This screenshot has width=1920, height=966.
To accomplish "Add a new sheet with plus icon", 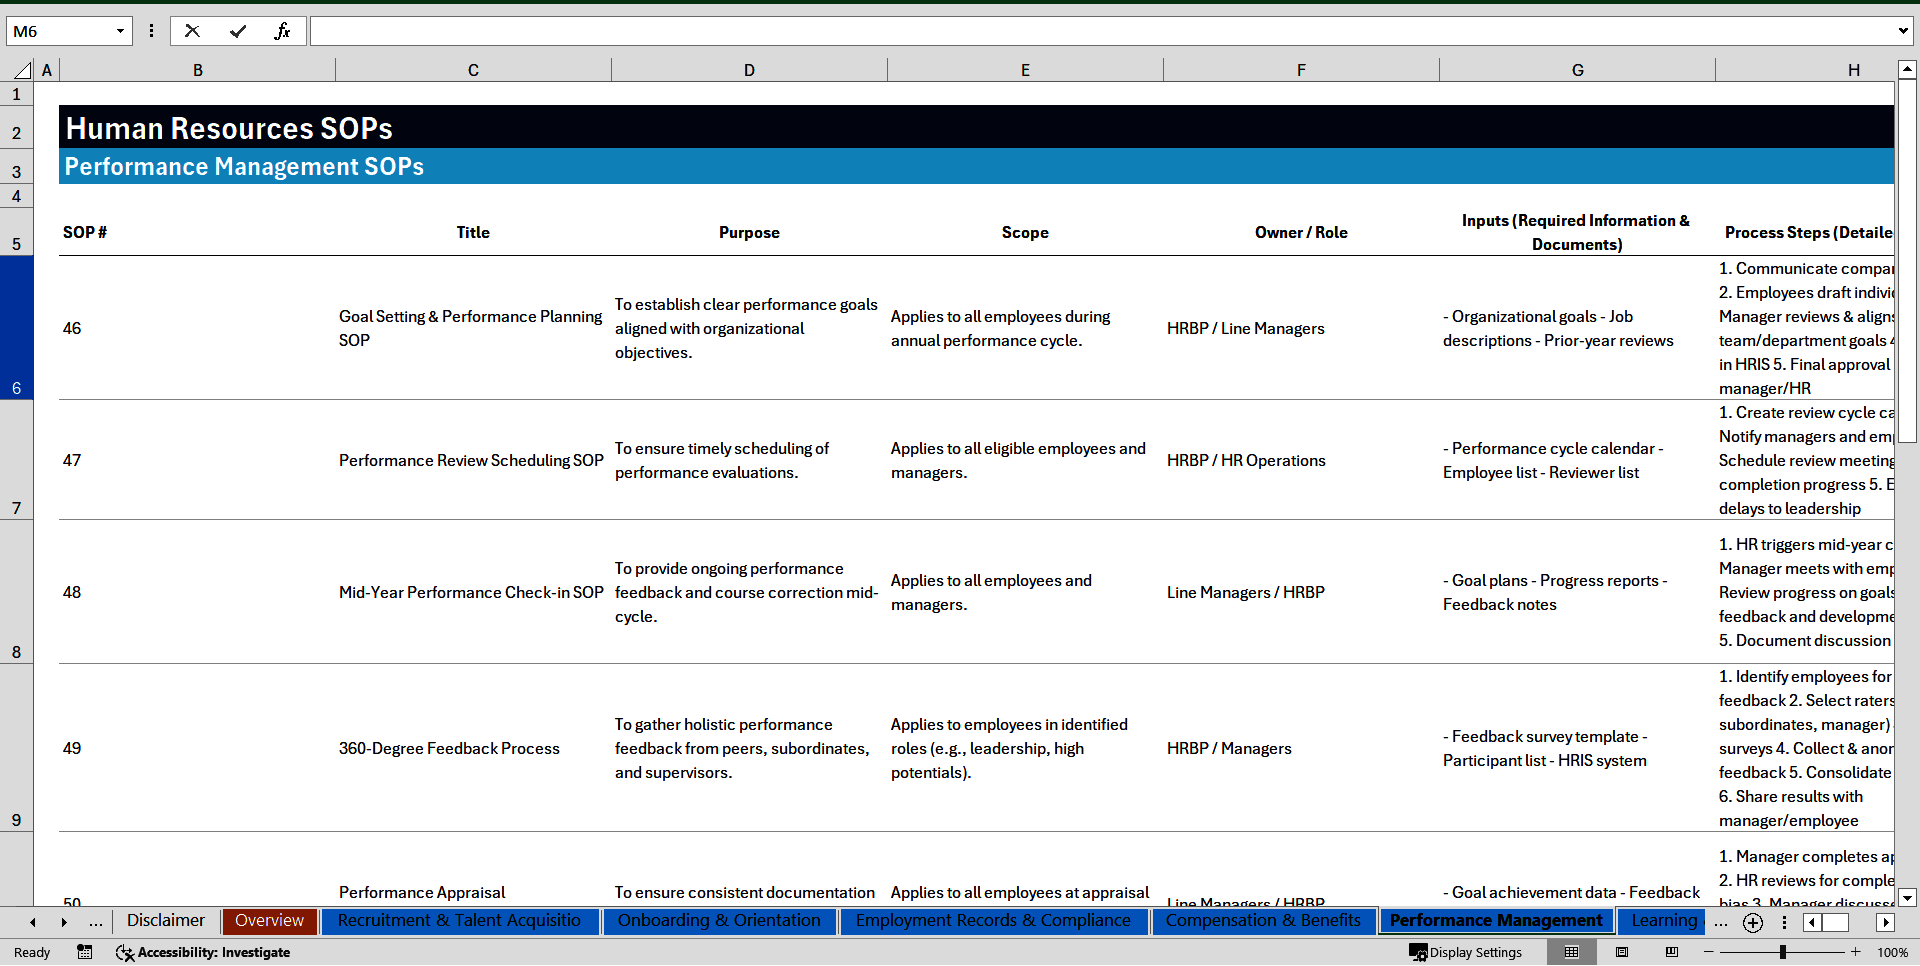I will click(x=1752, y=923).
